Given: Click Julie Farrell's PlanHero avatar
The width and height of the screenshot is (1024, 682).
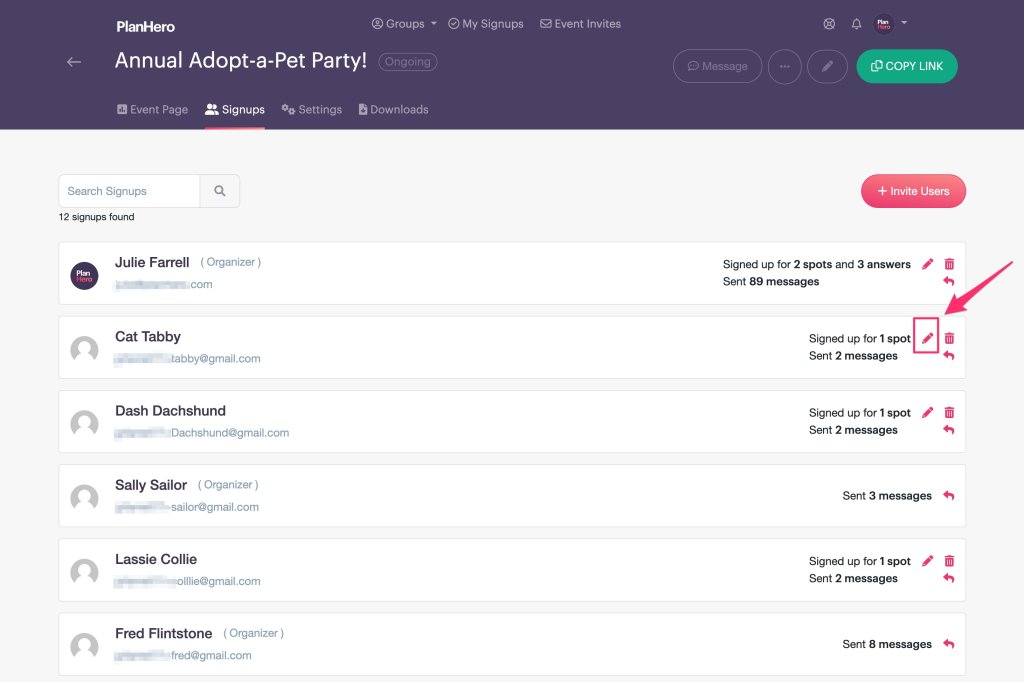Looking at the screenshot, I should pyautogui.click(x=84, y=276).
